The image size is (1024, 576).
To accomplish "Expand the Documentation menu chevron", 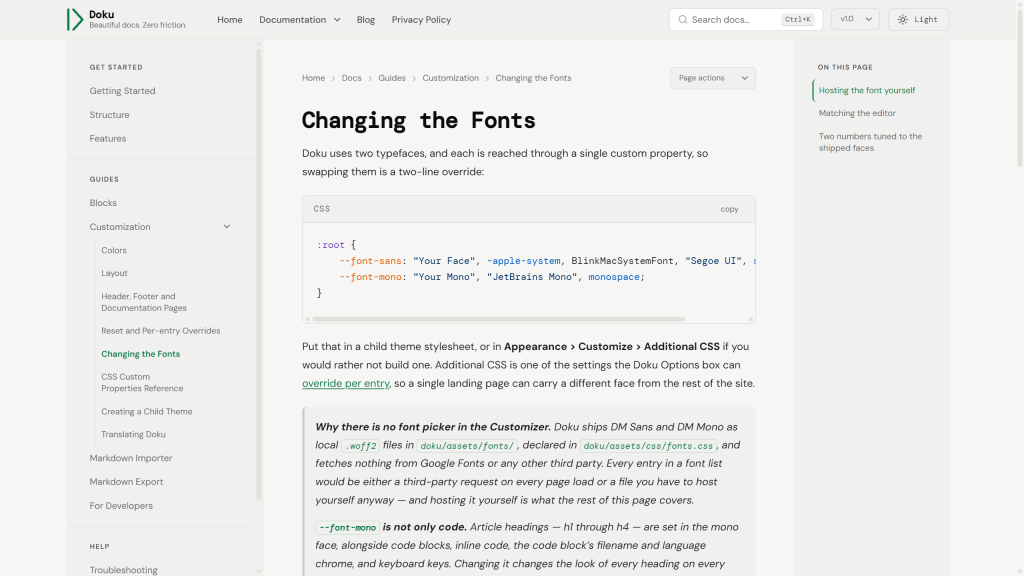I will pos(337,20).
